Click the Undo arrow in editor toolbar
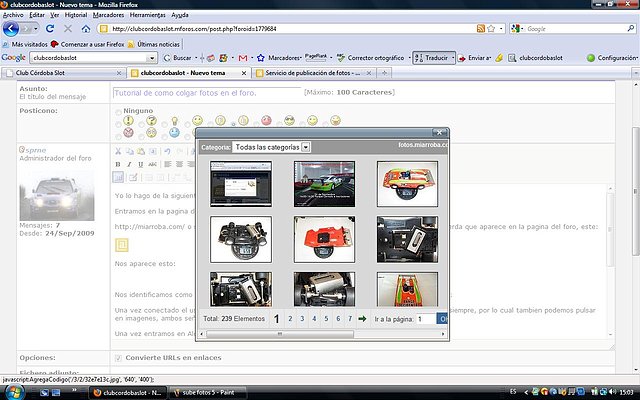The width and height of the screenshot is (640, 400). pos(167,151)
